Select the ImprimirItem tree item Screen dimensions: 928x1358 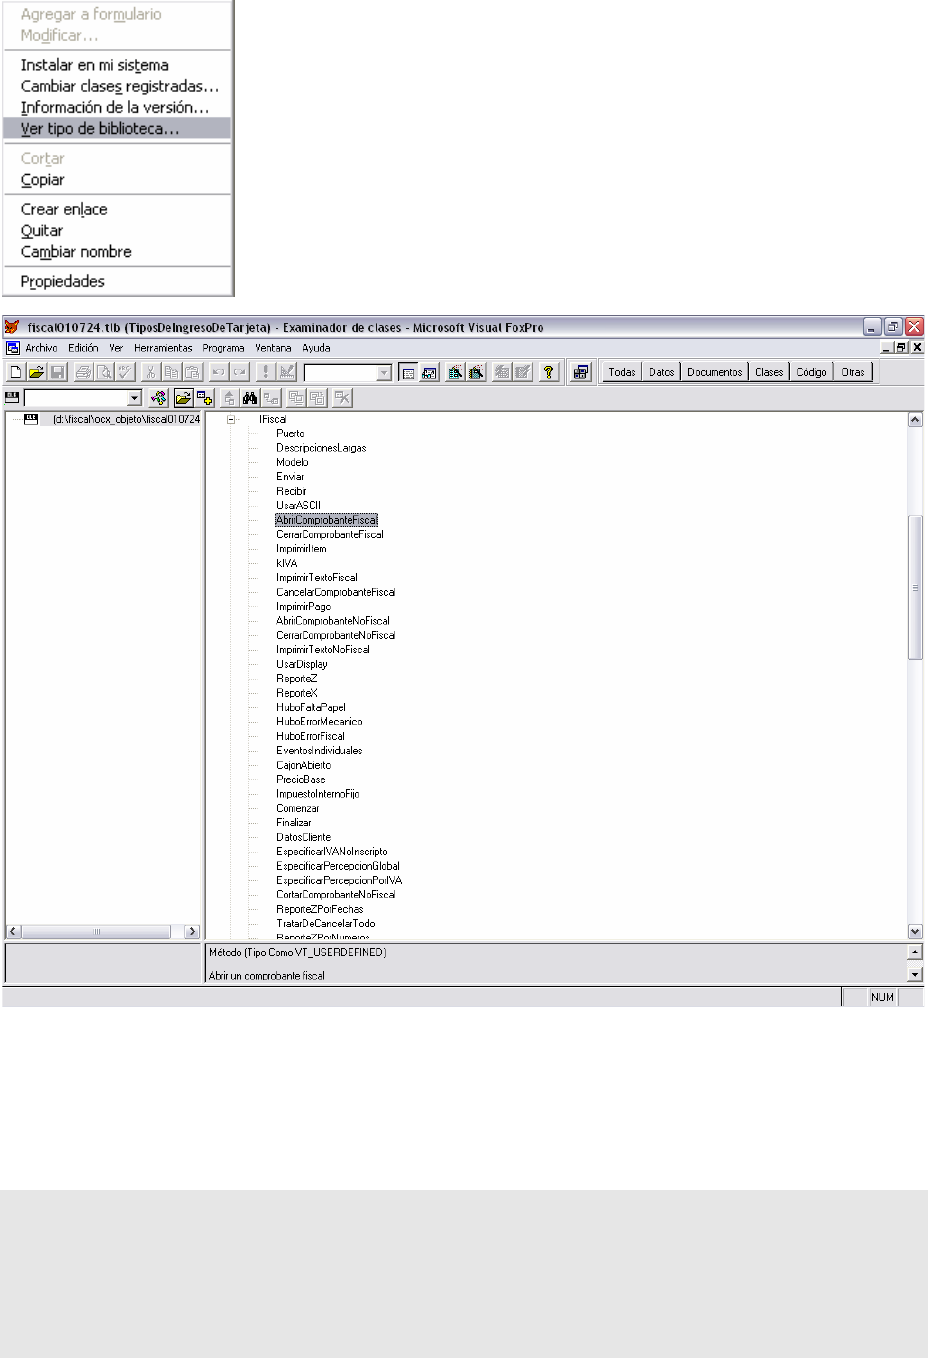tap(301, 549)
